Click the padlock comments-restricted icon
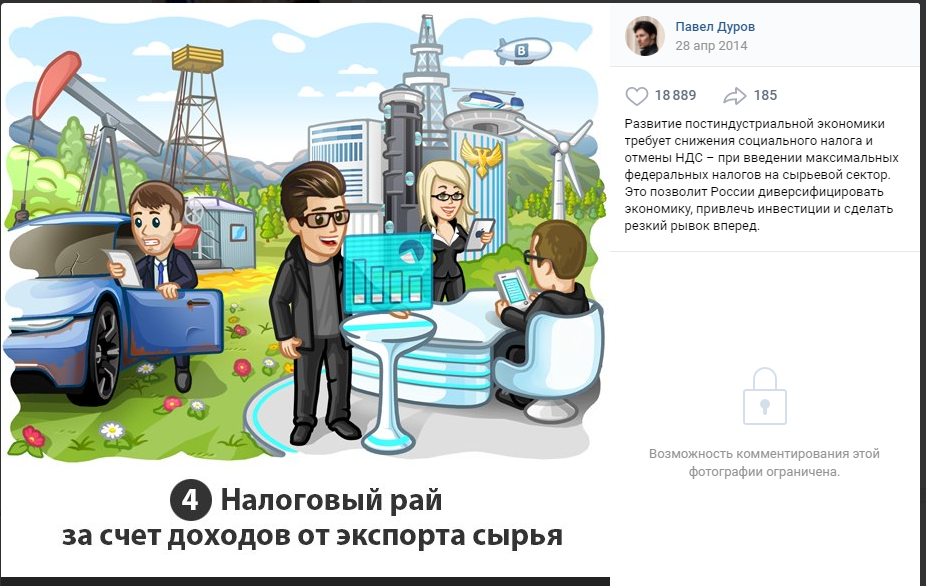Screen dimensions: 926x586 764,396
